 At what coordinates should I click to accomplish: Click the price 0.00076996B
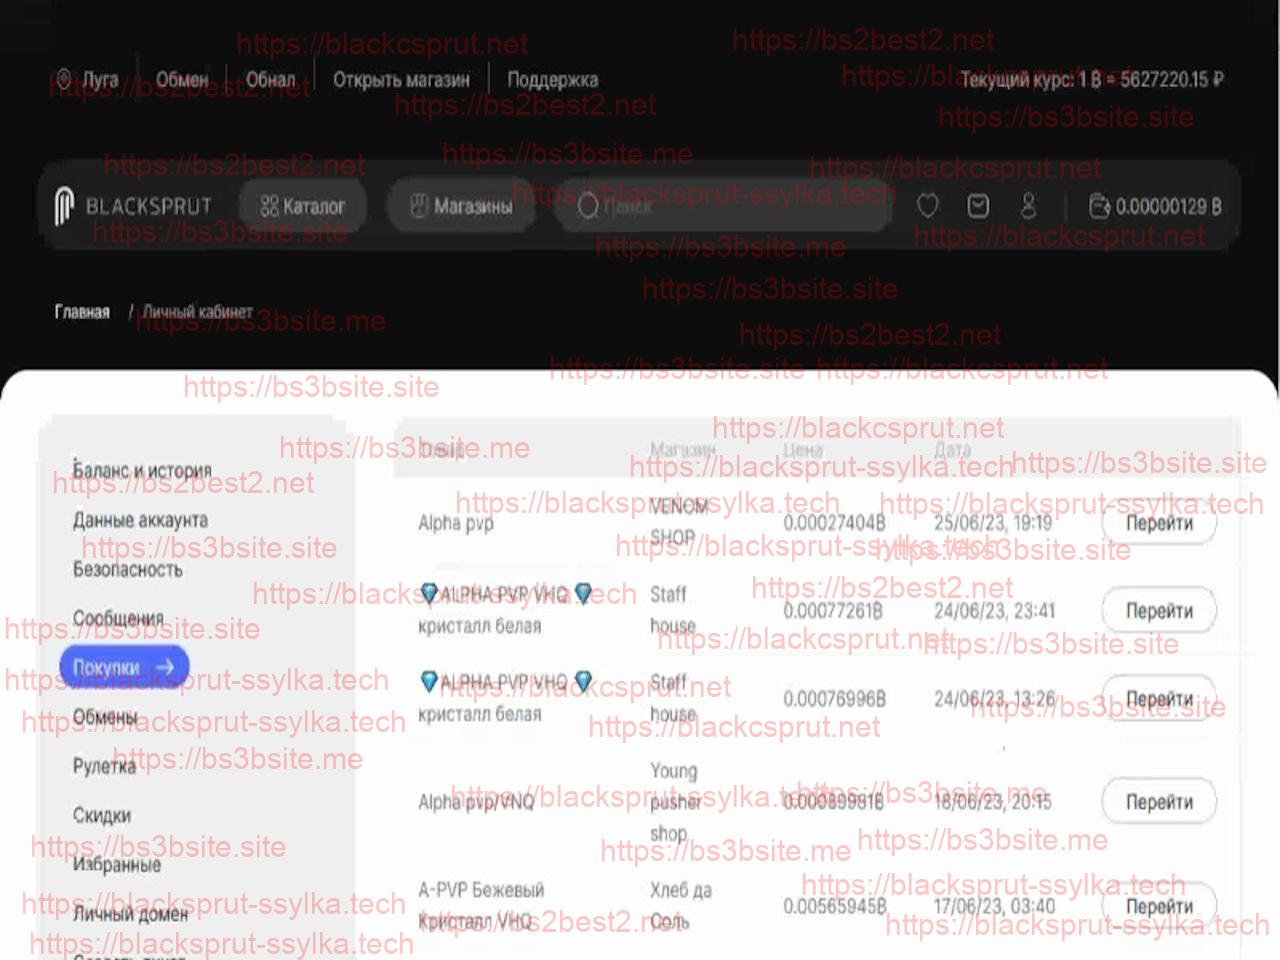834,698
